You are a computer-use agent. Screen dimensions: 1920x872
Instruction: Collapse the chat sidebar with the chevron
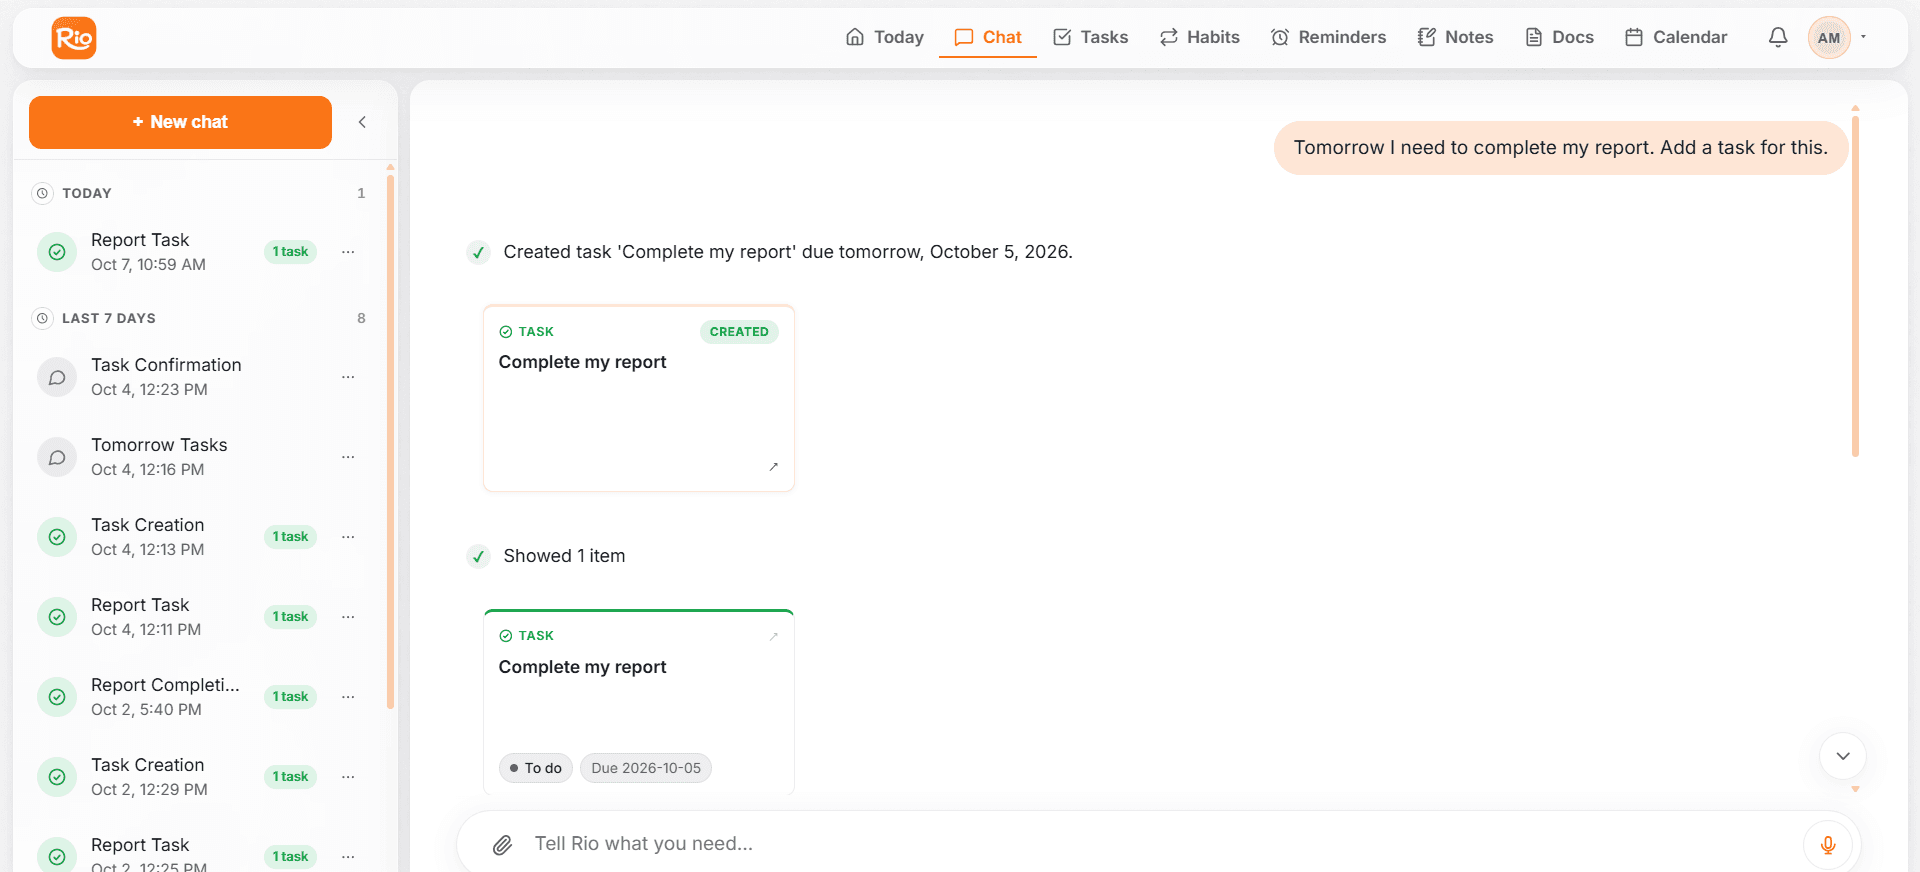point(362,122)
